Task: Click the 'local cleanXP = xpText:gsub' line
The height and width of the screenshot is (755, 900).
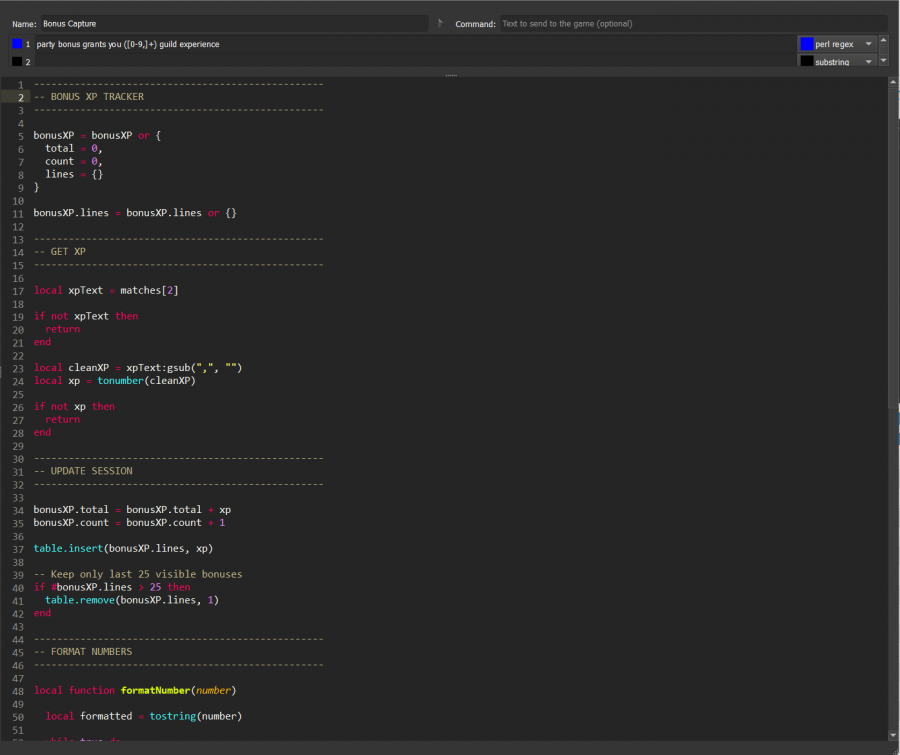Action: [x=138, y=368]
